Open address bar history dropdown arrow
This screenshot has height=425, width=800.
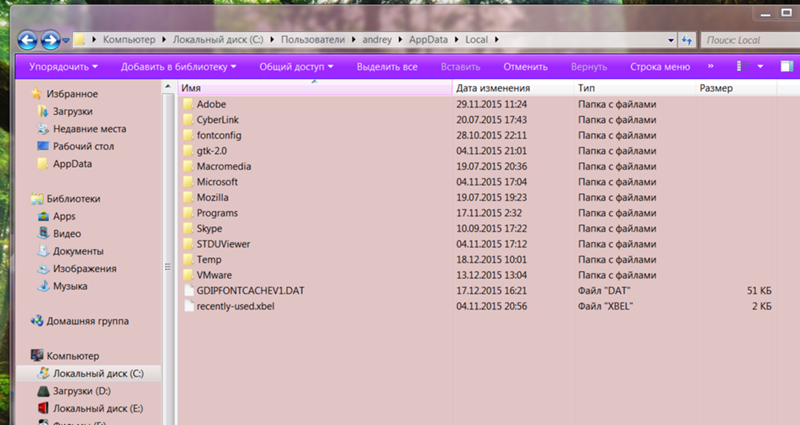[x=671, y=40]
